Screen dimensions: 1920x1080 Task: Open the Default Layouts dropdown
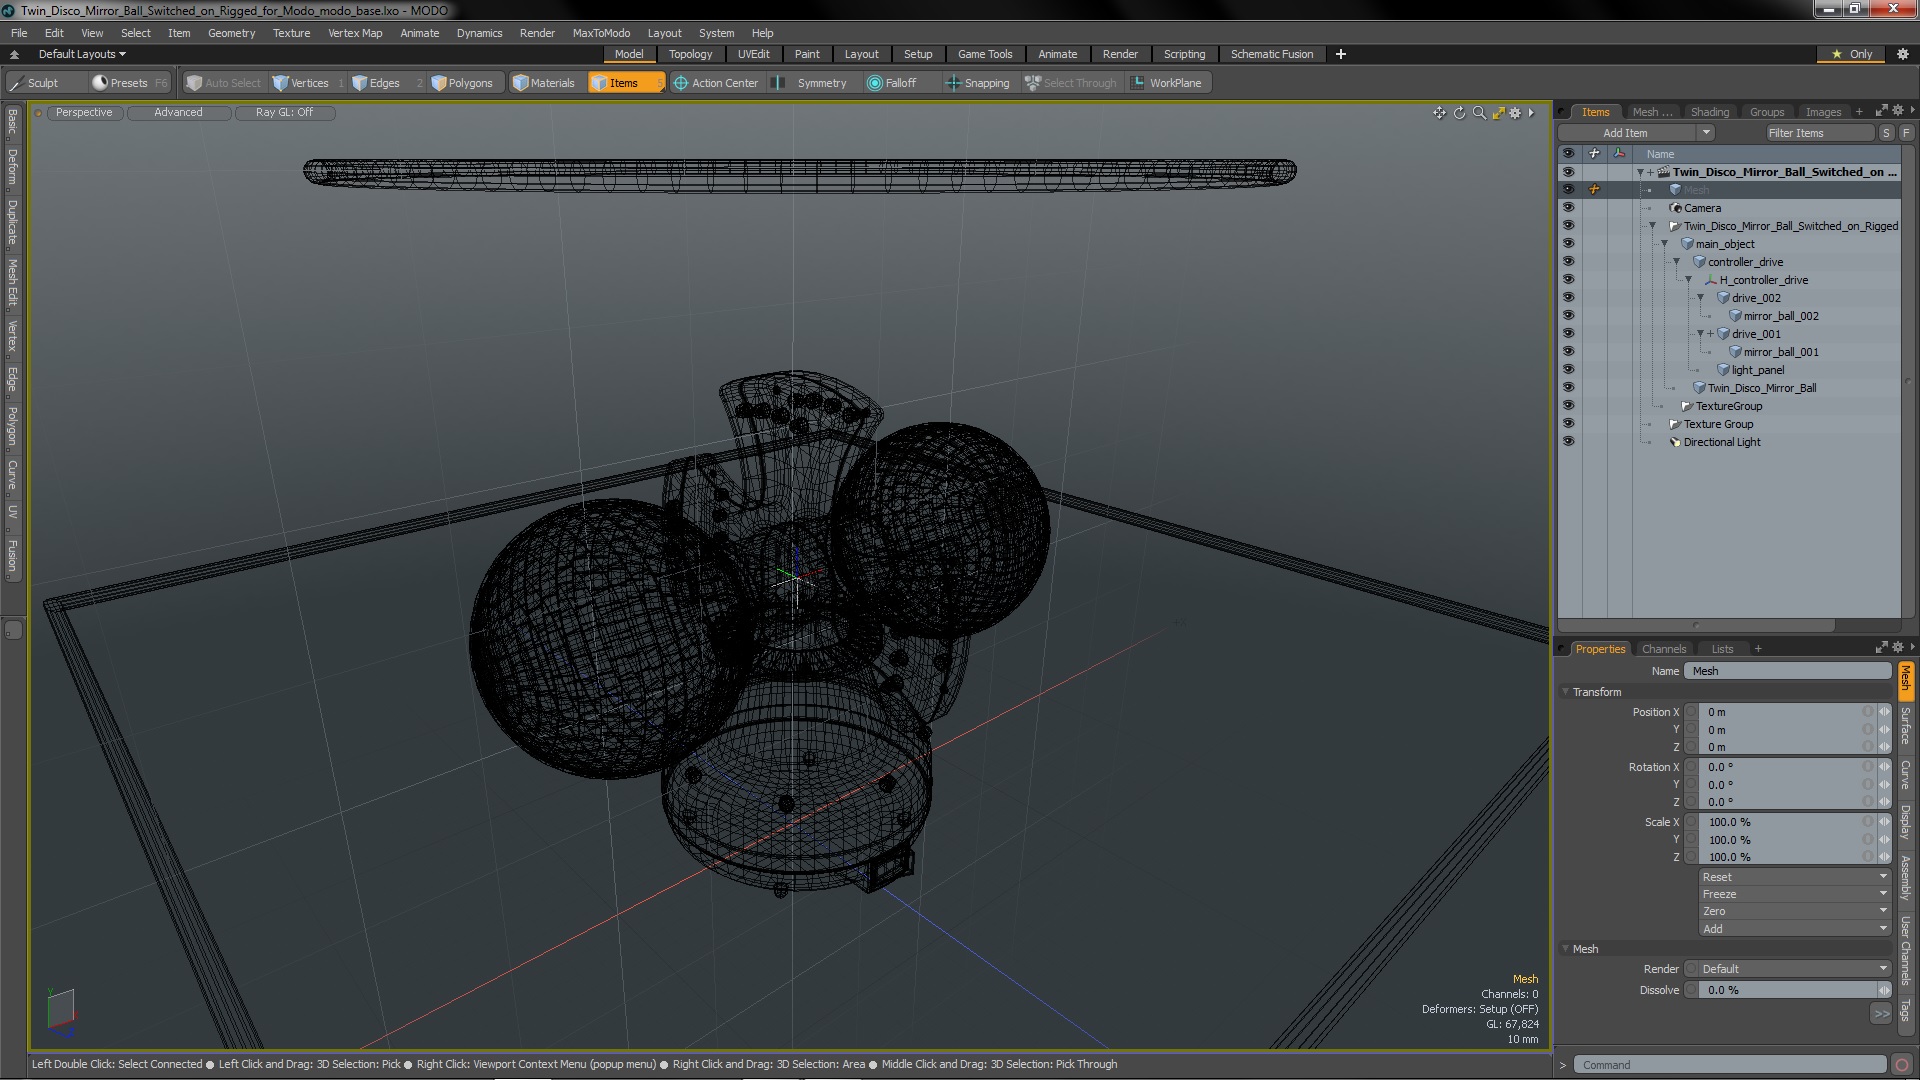coord(82,54)
